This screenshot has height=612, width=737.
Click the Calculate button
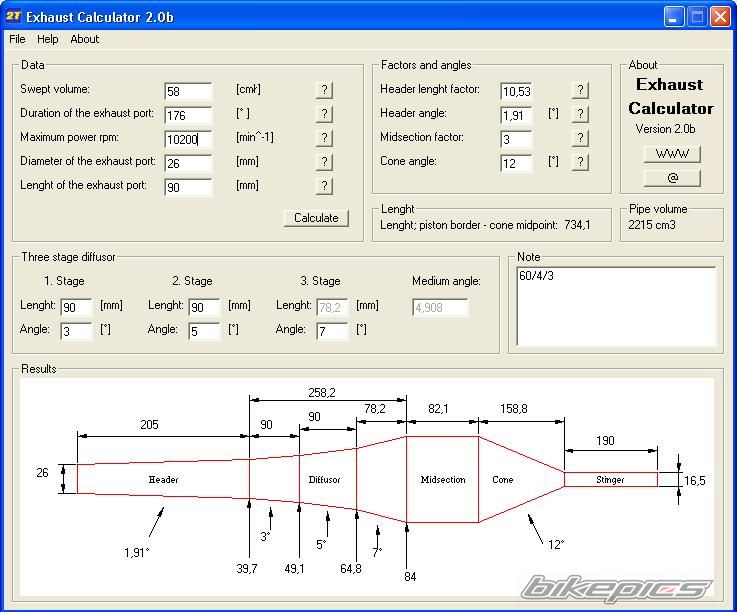(316, 218)
